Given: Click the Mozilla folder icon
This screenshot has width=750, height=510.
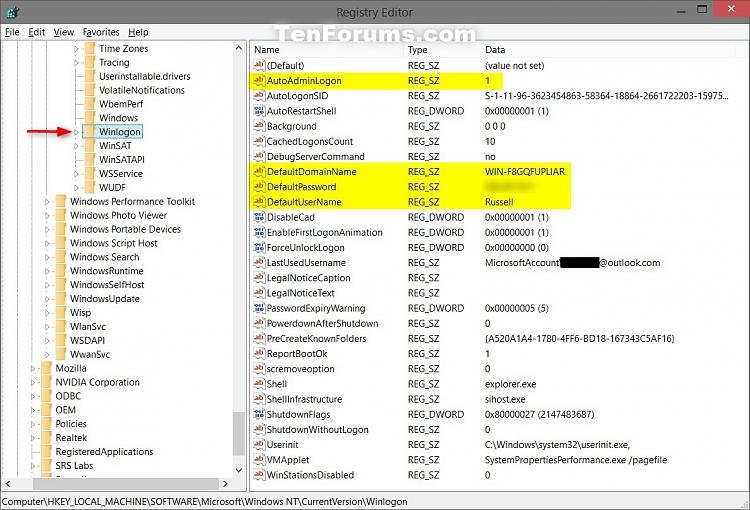Looking at the screenshot, I should [46, 368].
